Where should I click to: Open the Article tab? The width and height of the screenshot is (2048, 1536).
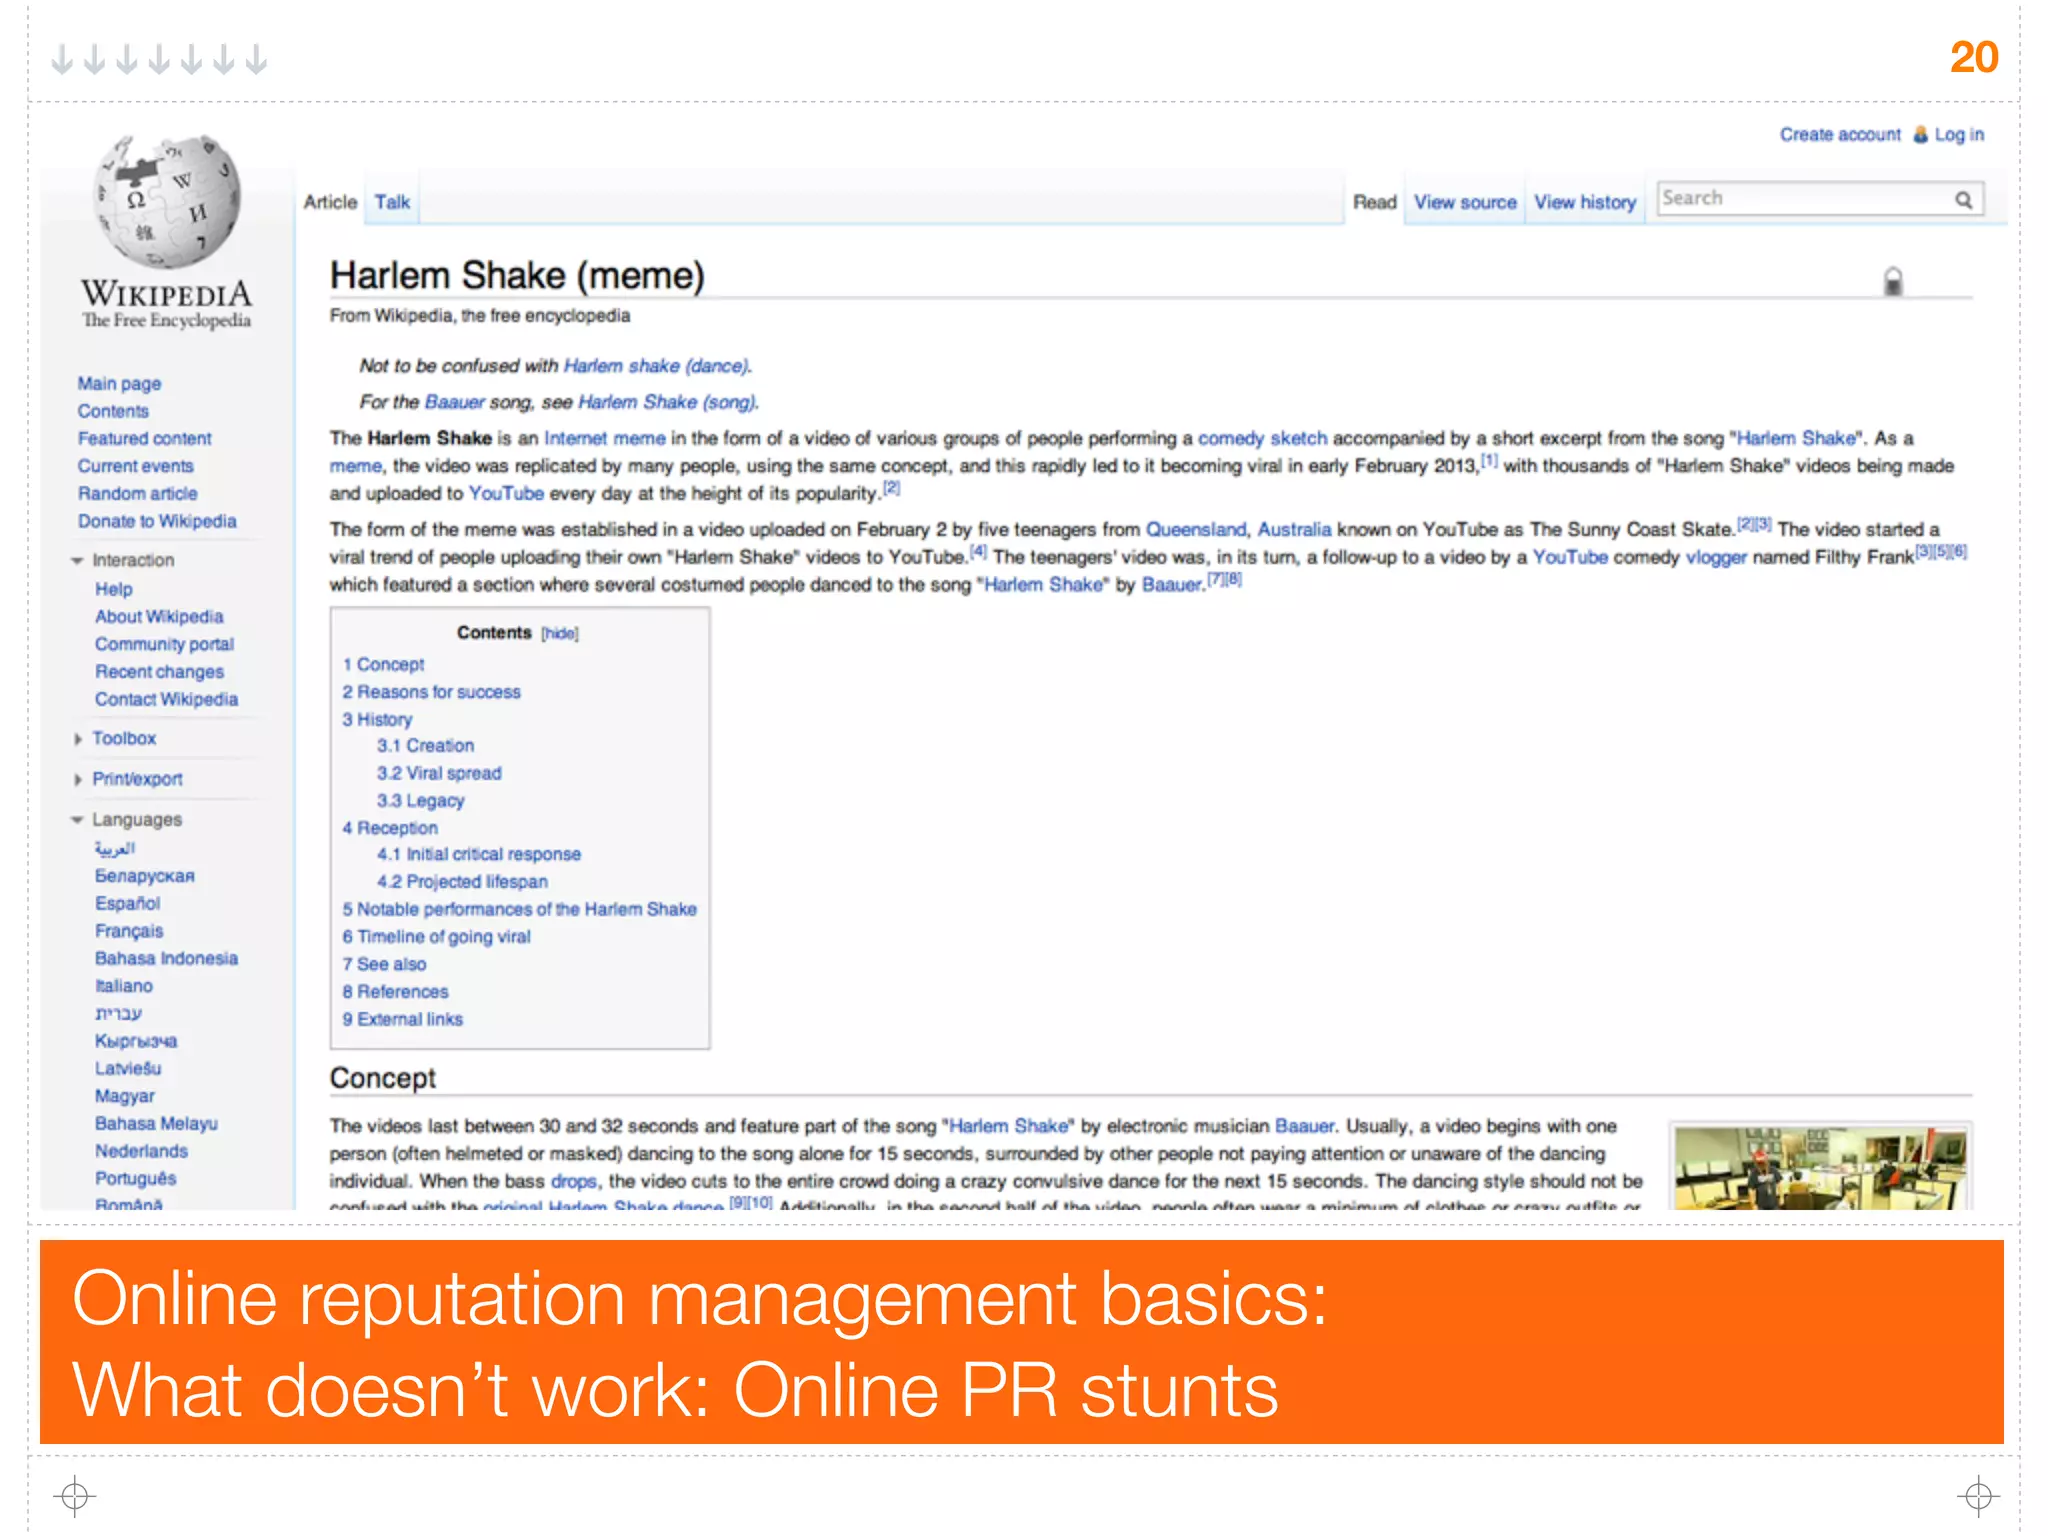pos(330,202)
